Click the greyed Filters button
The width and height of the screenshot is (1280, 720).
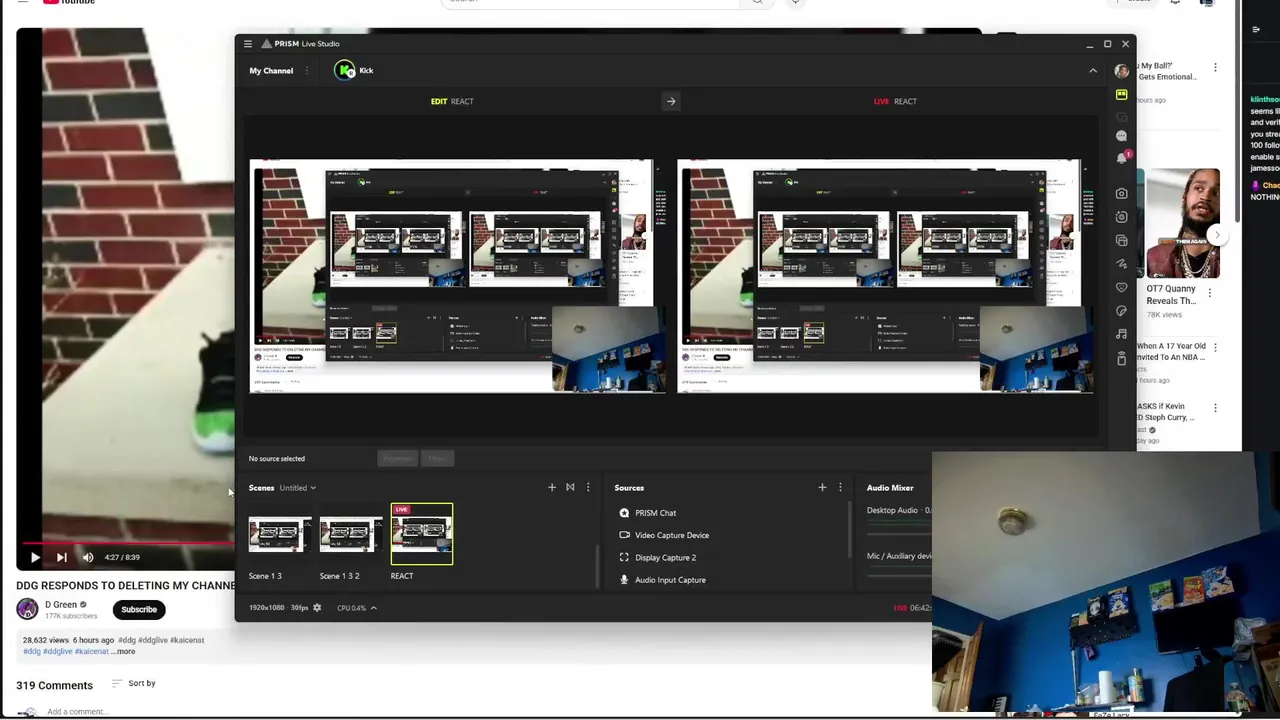437,458
